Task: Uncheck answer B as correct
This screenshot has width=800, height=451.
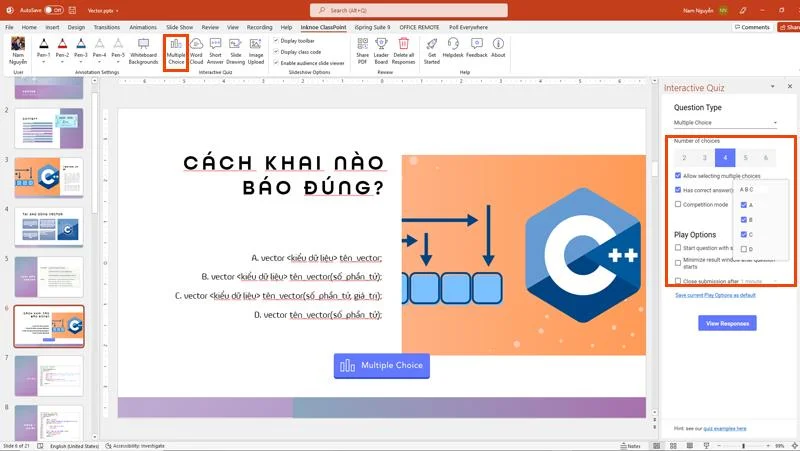Action: click(x=744, y=219)
